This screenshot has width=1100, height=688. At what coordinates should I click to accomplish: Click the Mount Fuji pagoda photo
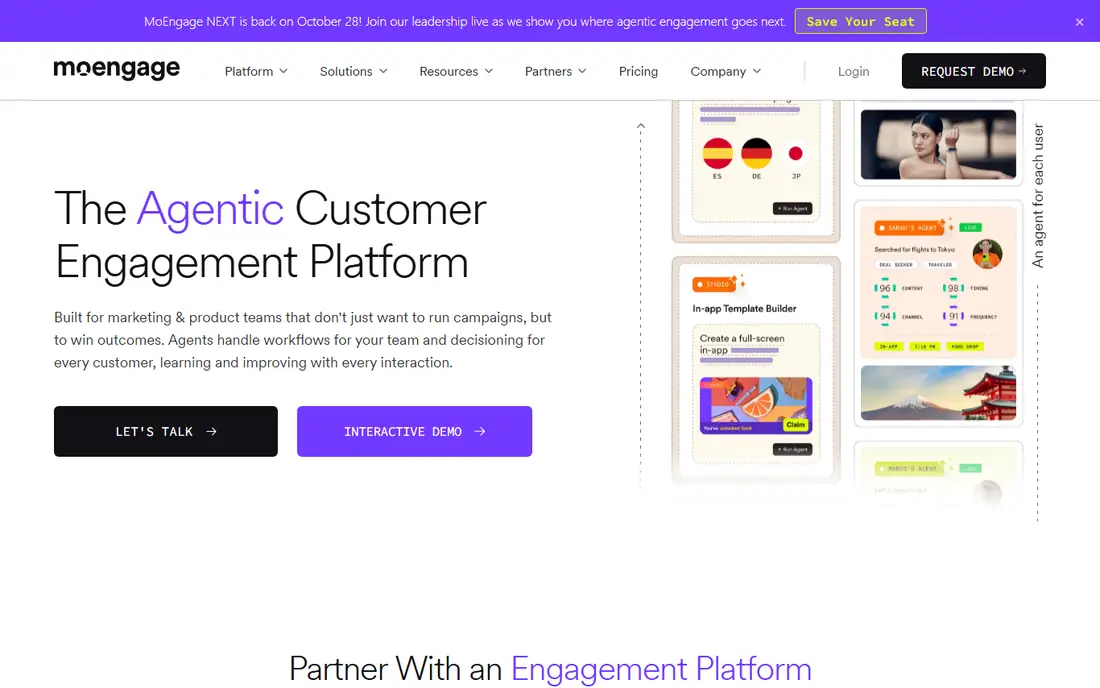tap(938, 392)
